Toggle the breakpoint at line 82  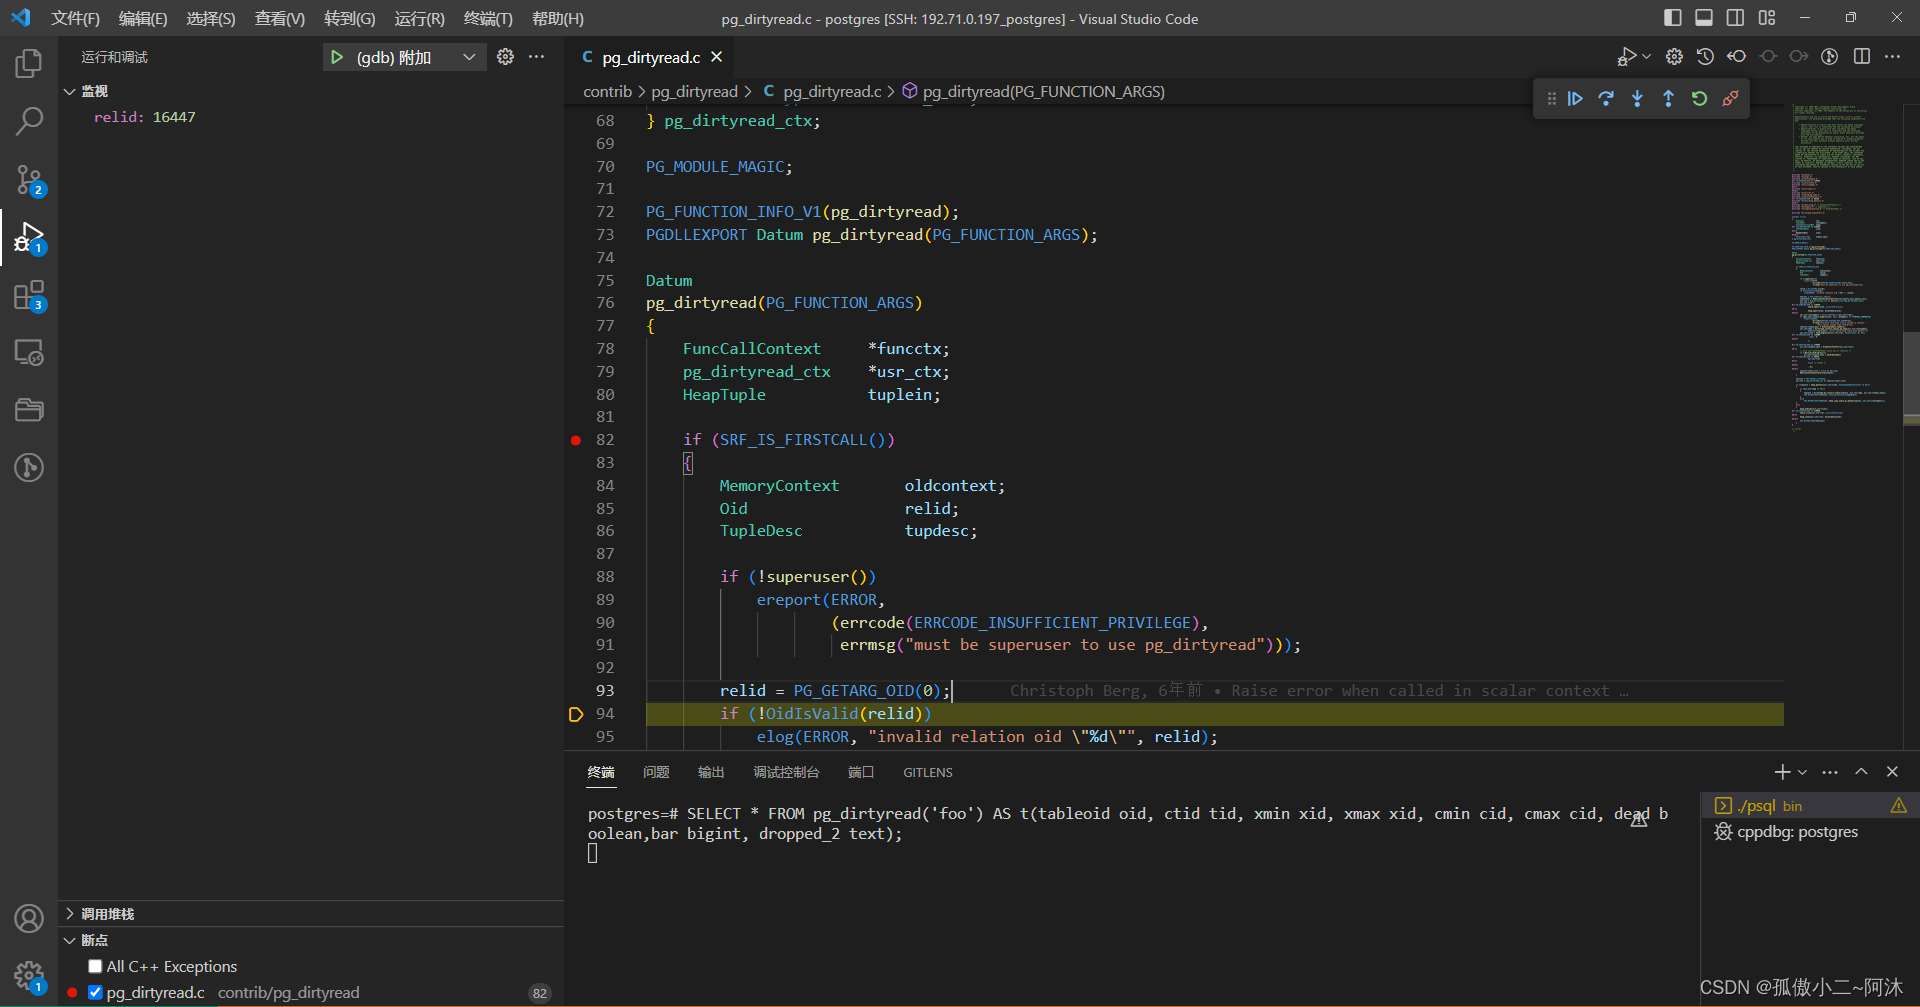576,440
